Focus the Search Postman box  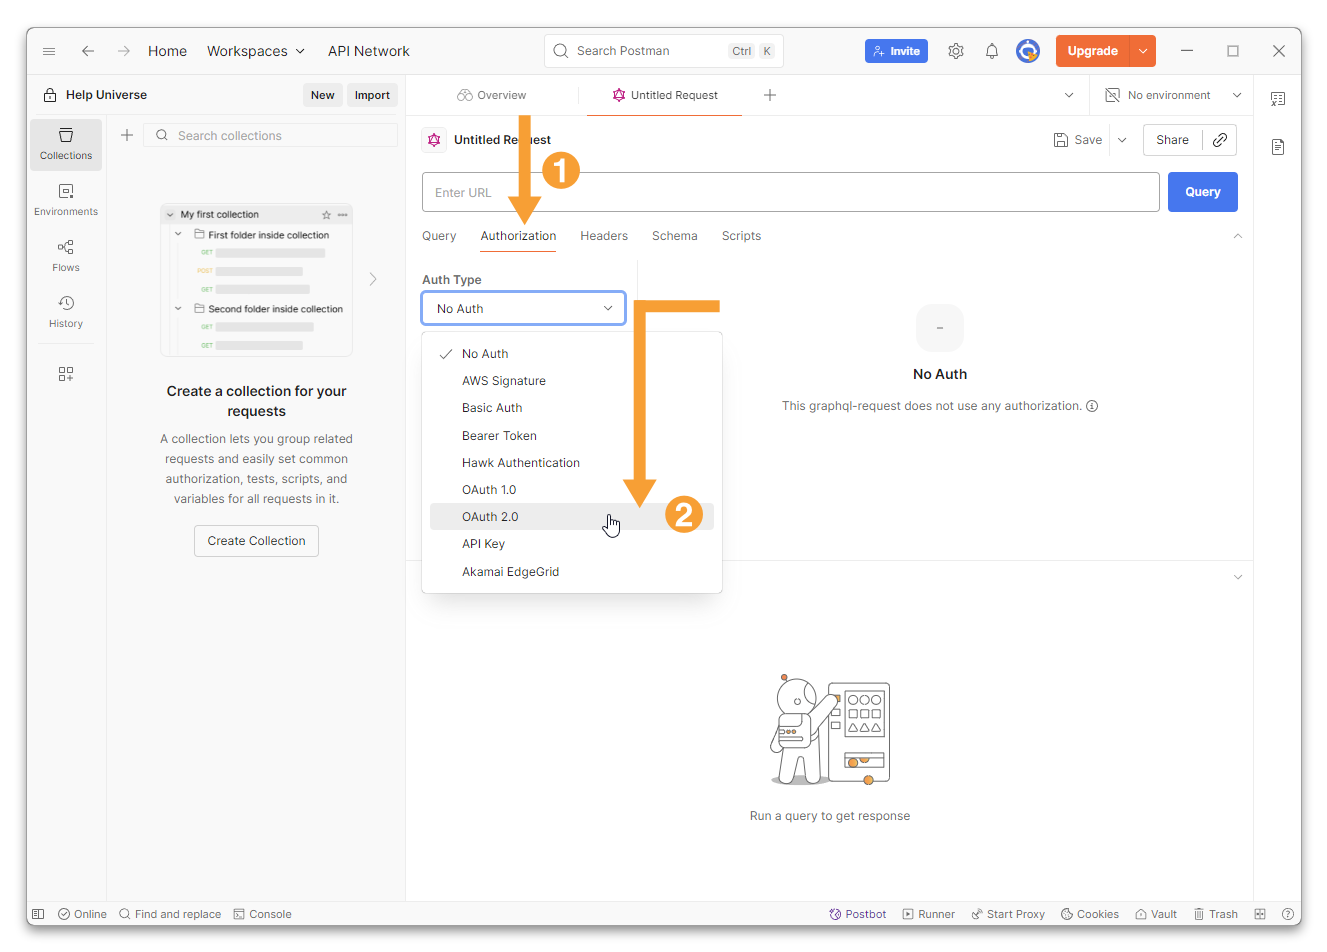click(664, 51)
